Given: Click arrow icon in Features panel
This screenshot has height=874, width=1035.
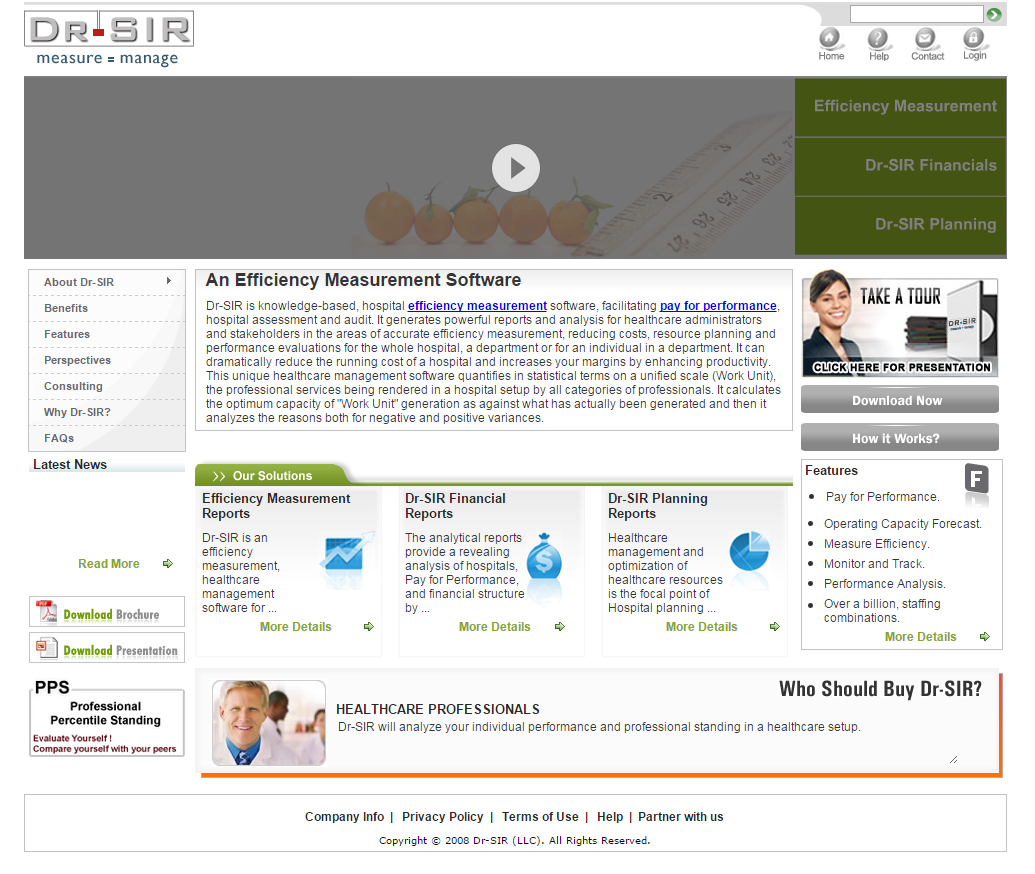Looking at the screenshot, I should 984,636.
